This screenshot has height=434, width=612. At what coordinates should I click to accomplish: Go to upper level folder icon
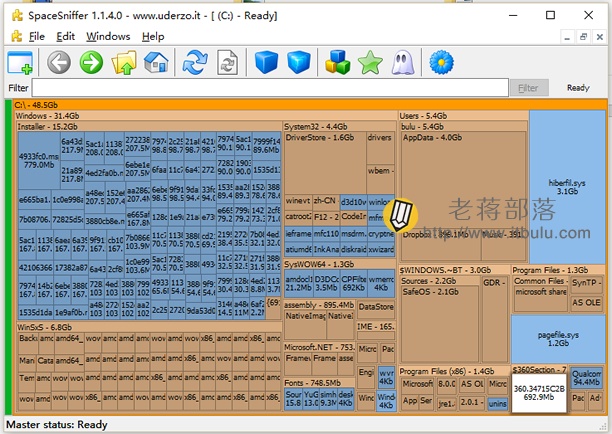[124, 62]
